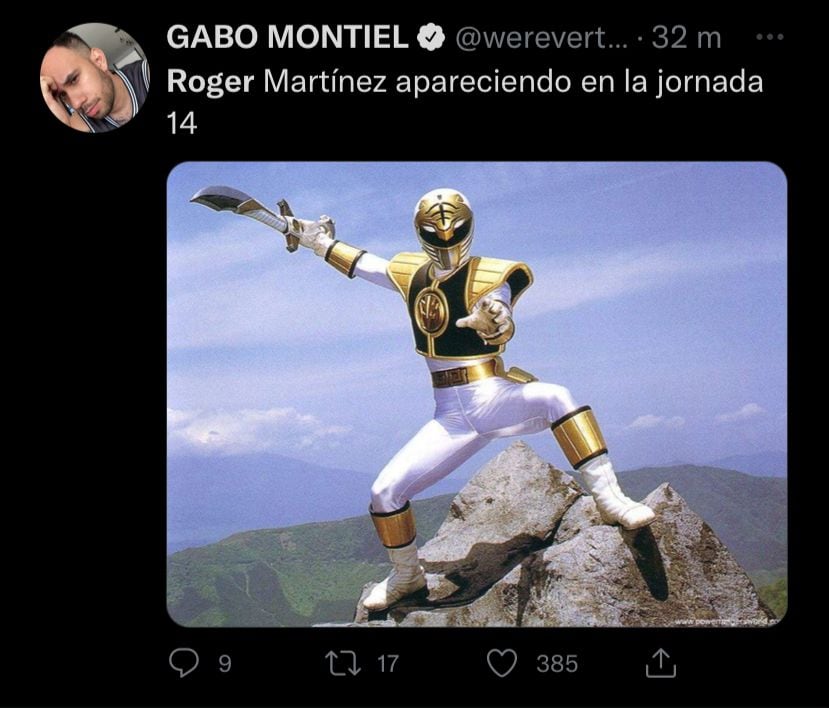
Task: Click the watermark URL in image corner
Action: click(729, 622)
